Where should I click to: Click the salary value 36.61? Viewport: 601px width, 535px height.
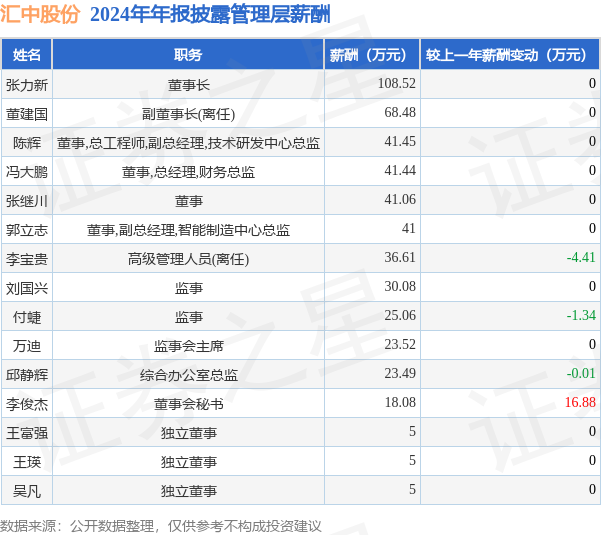pyautogui.click(x=400, y=257)
